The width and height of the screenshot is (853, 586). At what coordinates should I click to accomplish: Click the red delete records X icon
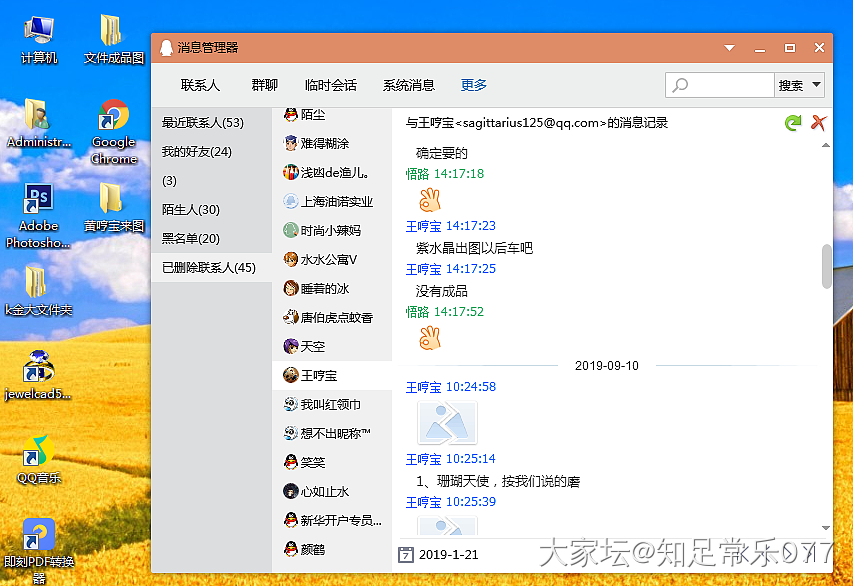click(818, 122)
